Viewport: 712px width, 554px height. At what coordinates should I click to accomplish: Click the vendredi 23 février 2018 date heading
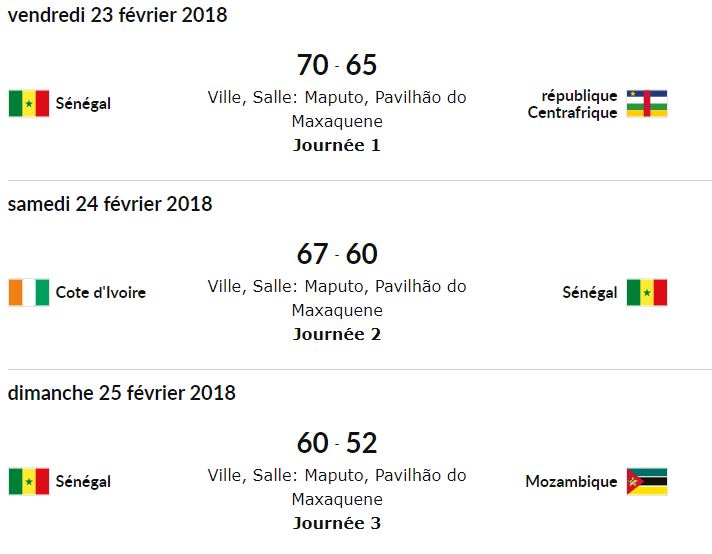click(x=118, y=15)
